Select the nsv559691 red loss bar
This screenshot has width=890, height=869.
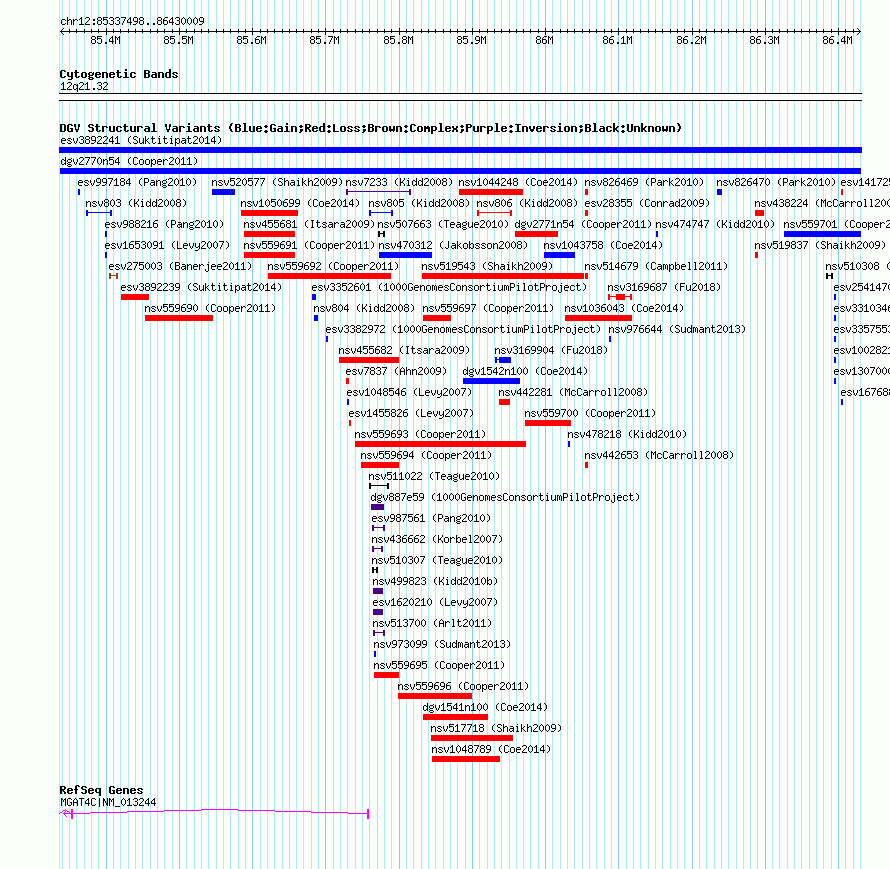pos(269,255)
